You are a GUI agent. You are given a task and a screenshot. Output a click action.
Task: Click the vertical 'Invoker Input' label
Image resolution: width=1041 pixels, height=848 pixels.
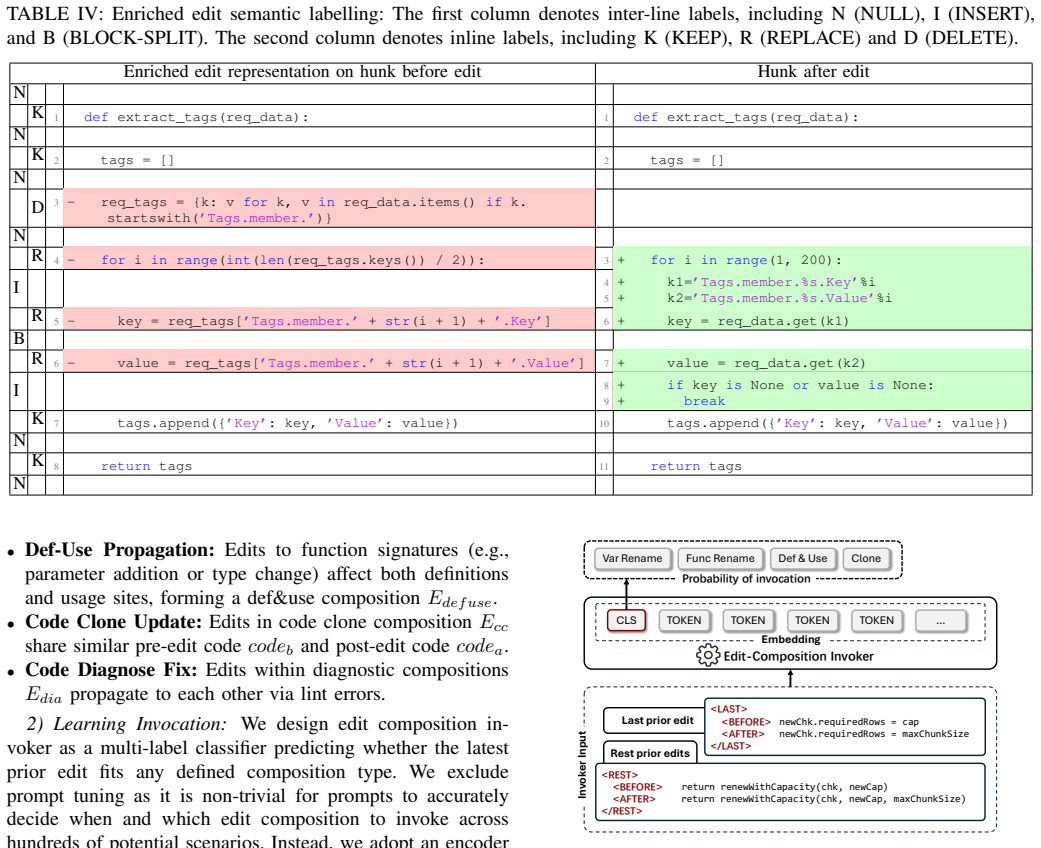point(582,764)
